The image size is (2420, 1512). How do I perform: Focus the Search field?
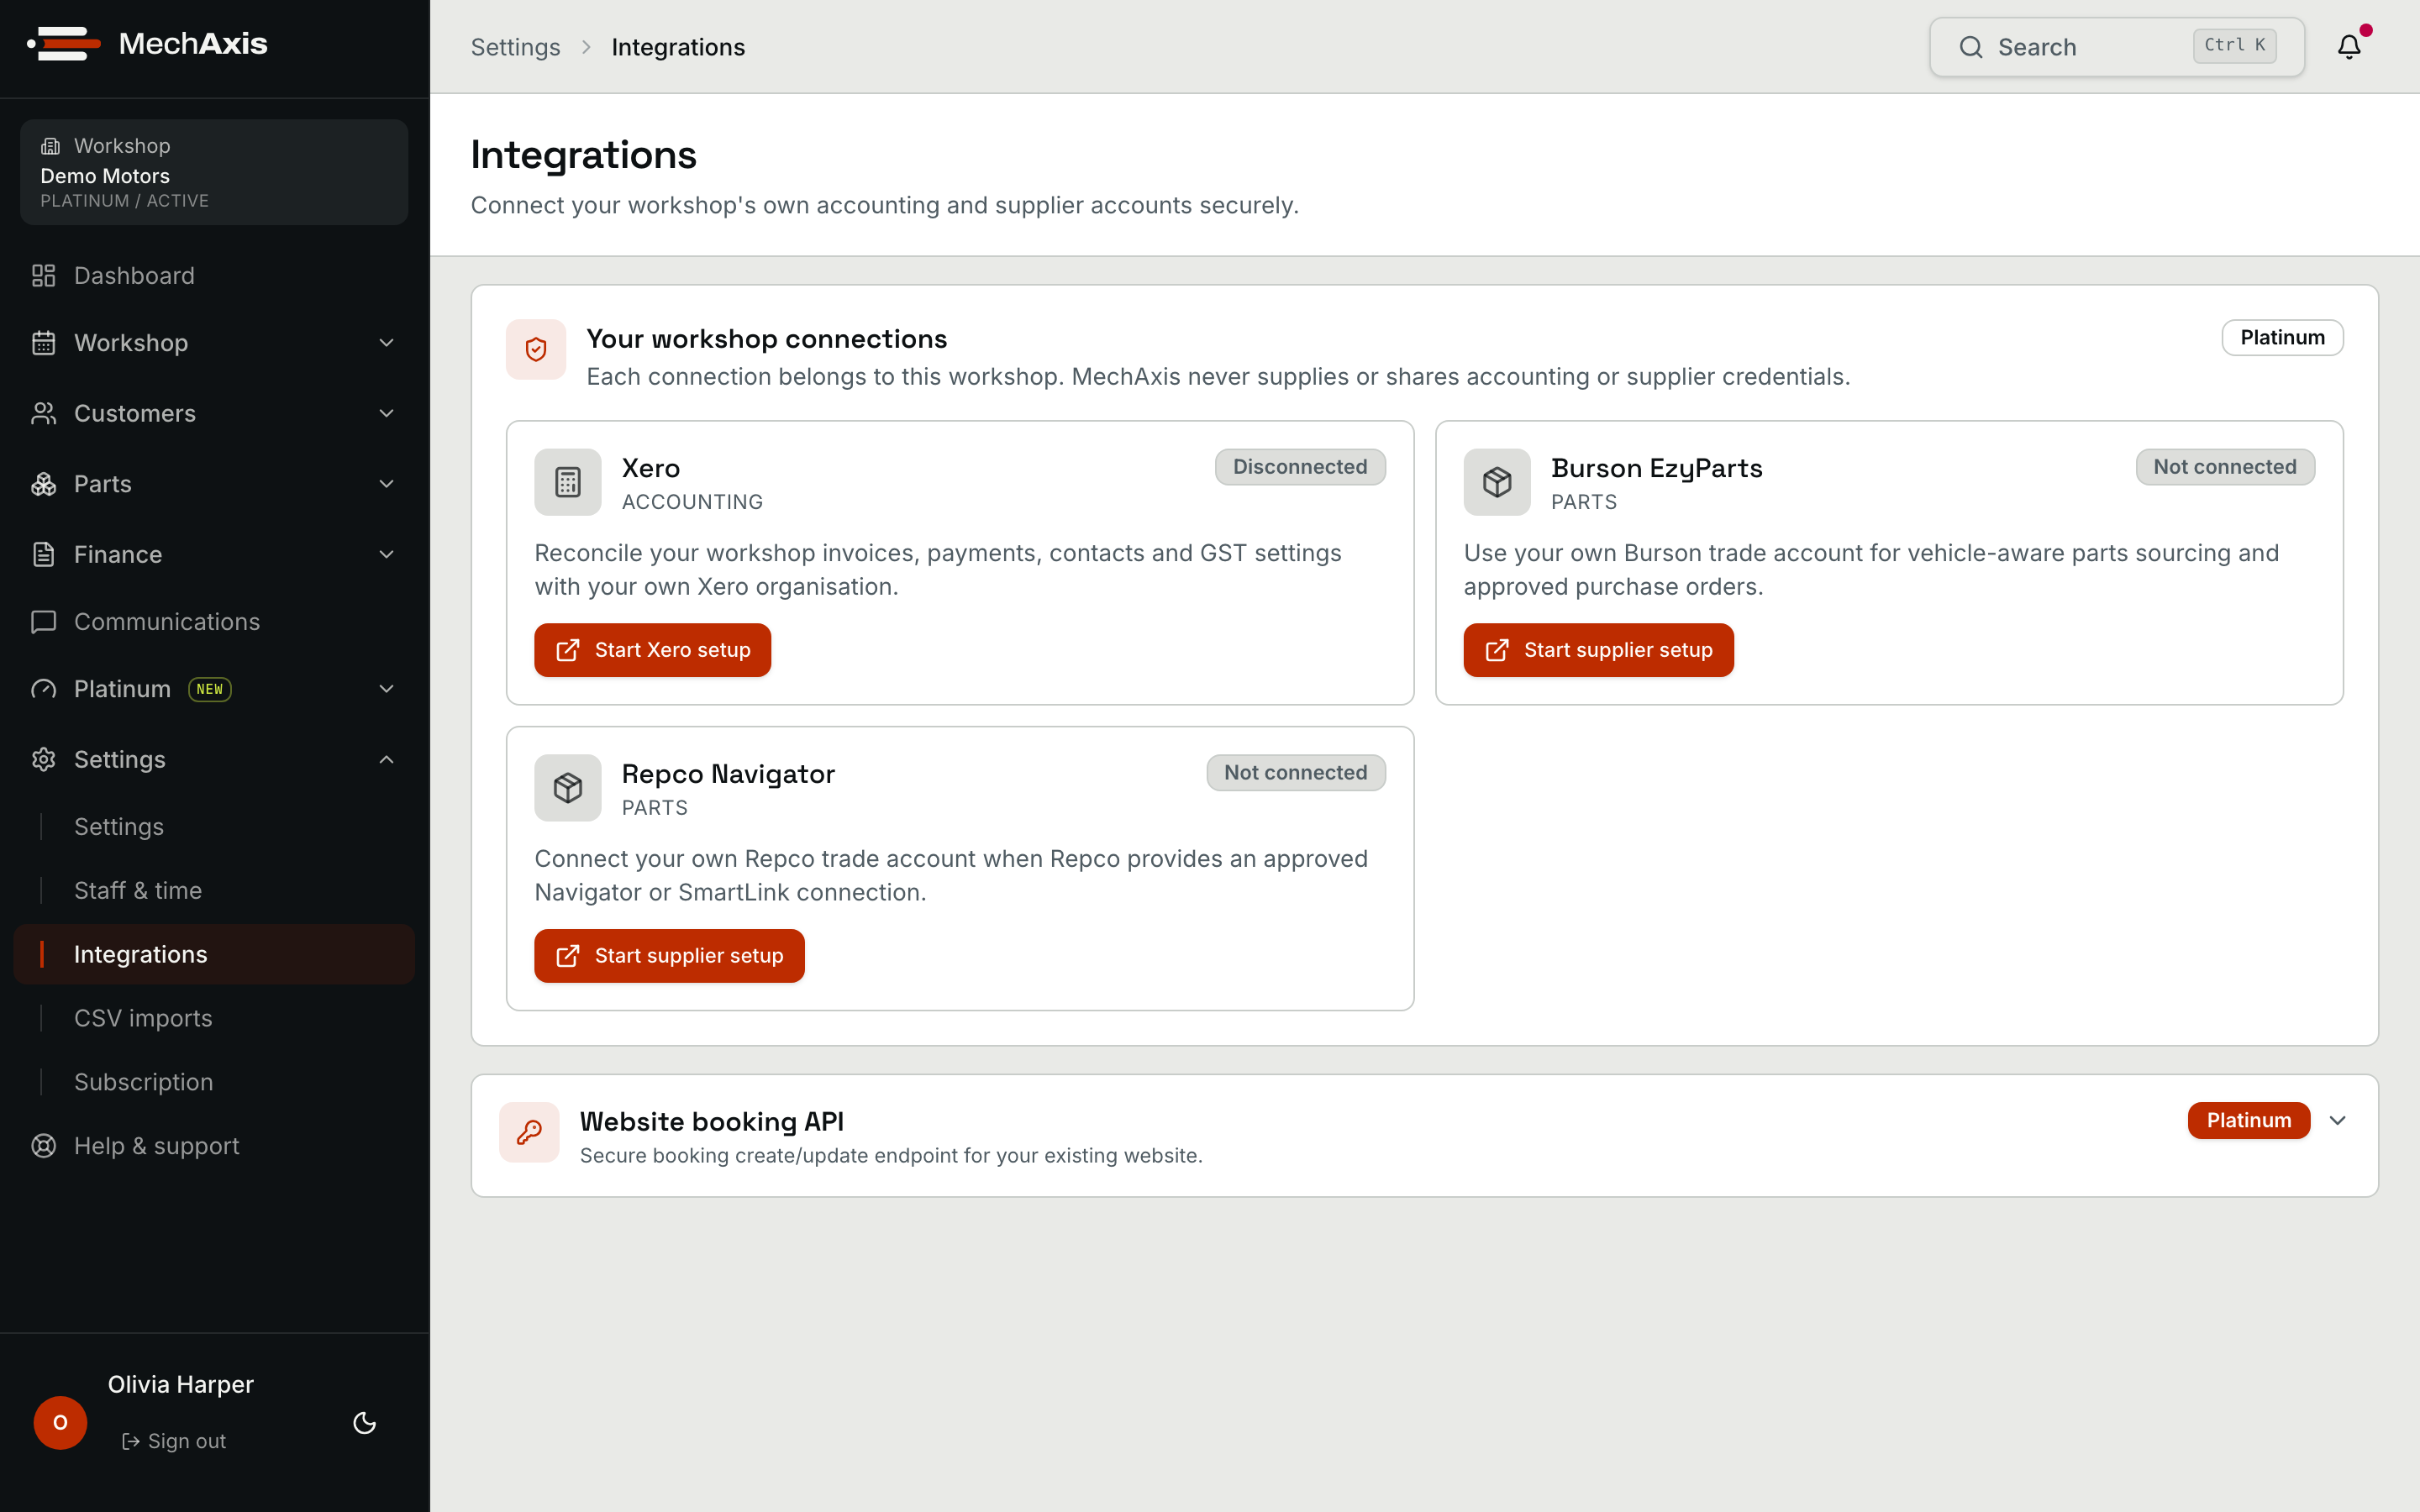point(2117,47)
